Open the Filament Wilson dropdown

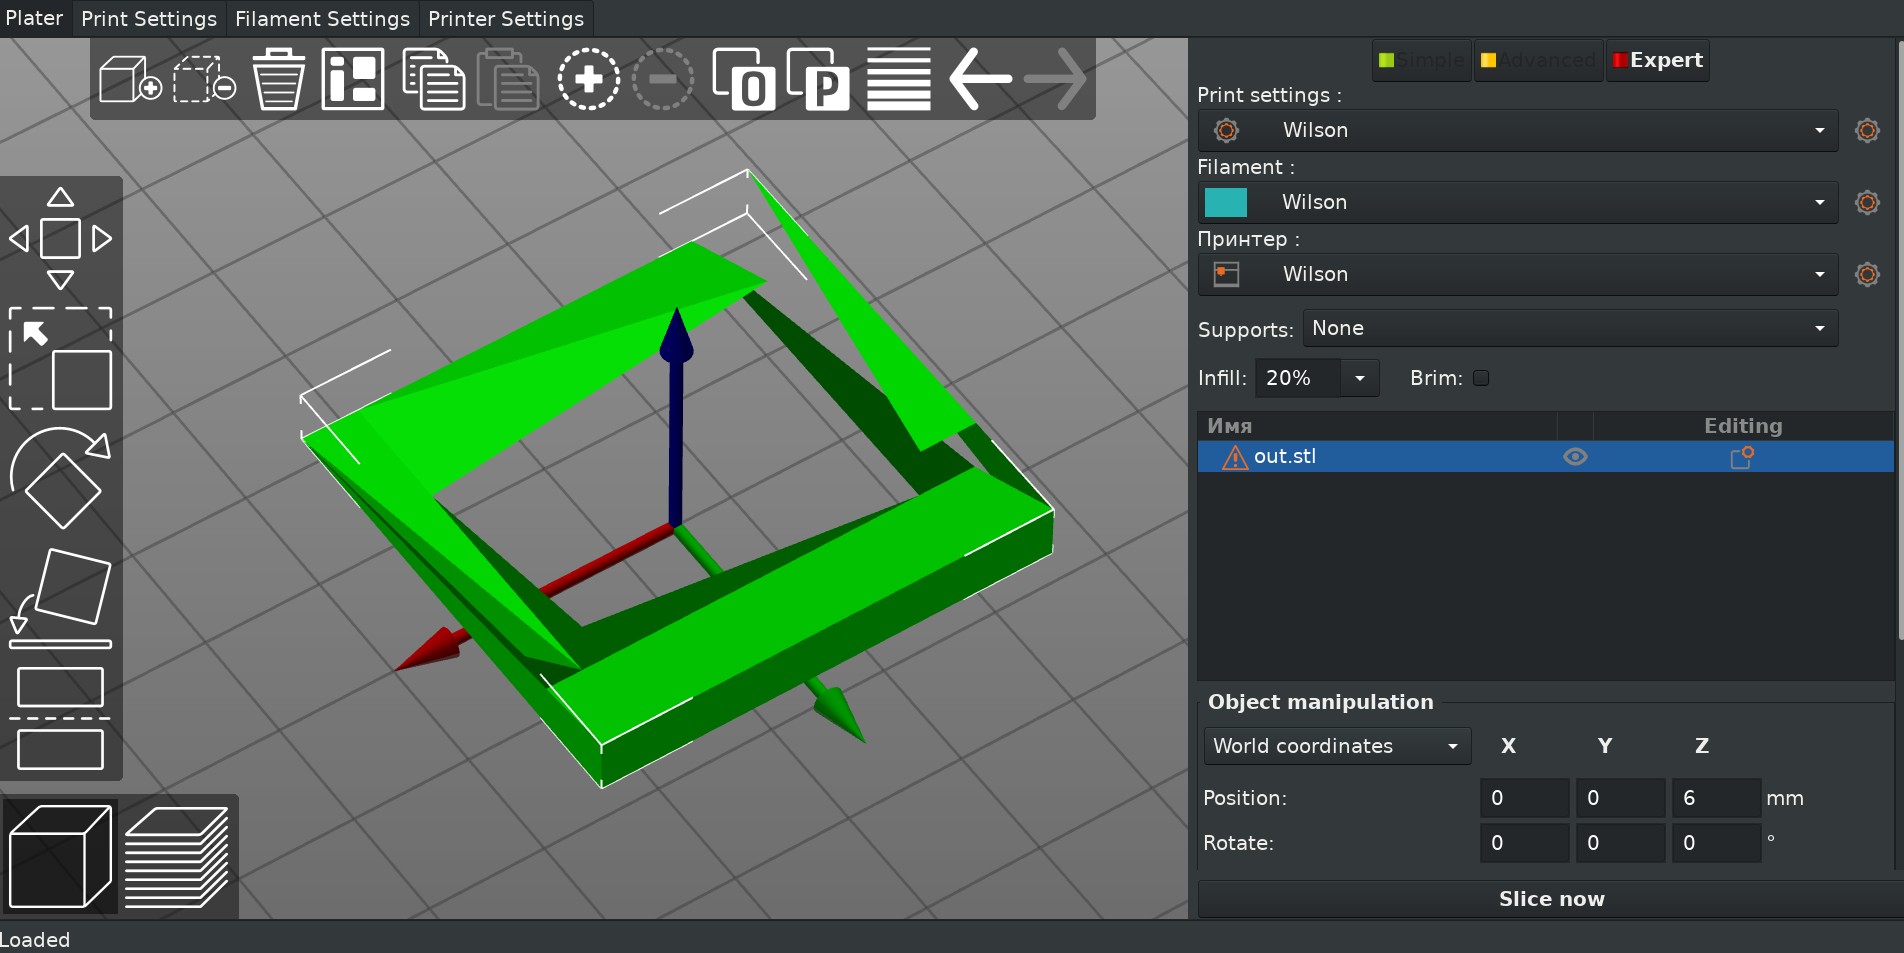1518,202
